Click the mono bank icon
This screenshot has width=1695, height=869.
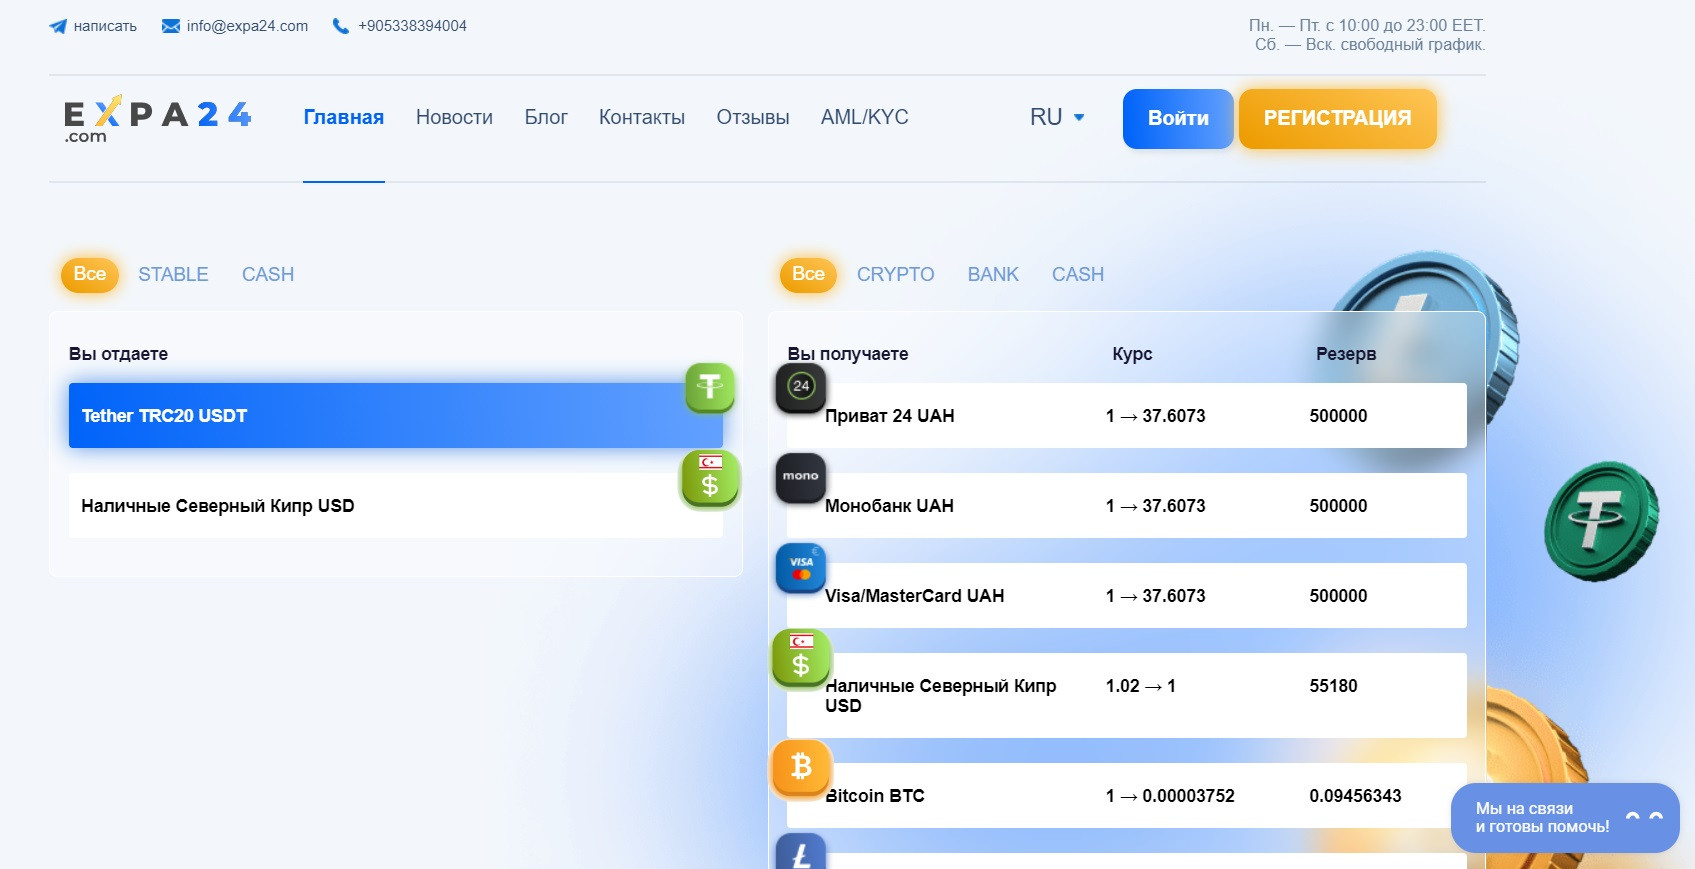coord(801,477)
